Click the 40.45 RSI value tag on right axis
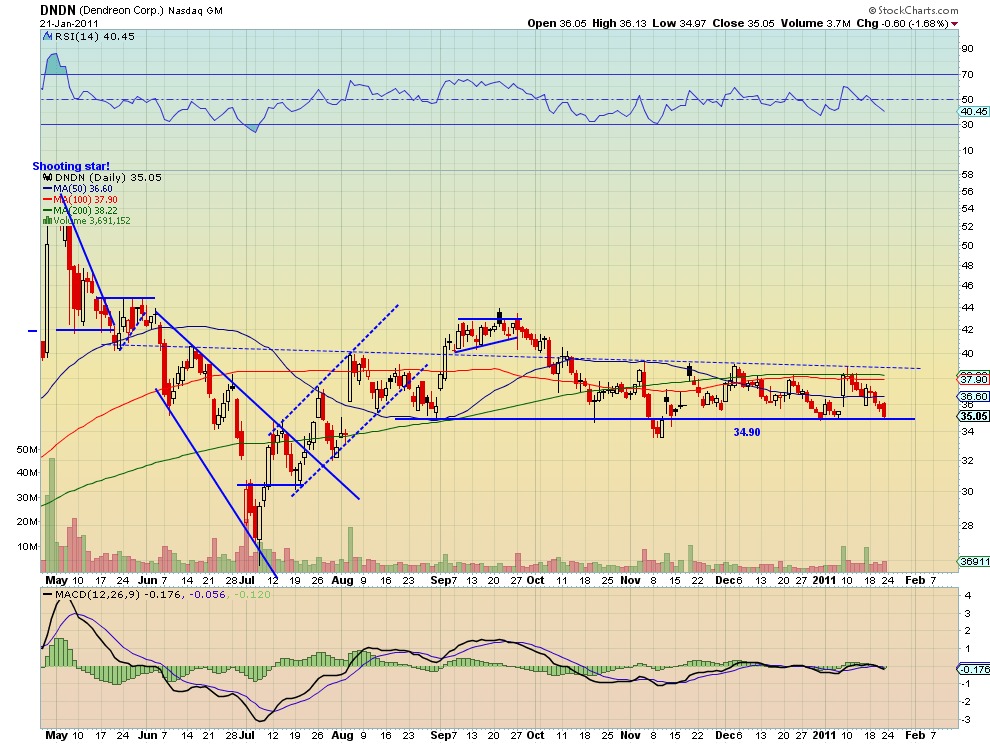Viewport: 990px width, 744px height. pyautogui.click(x=973, y=111)
